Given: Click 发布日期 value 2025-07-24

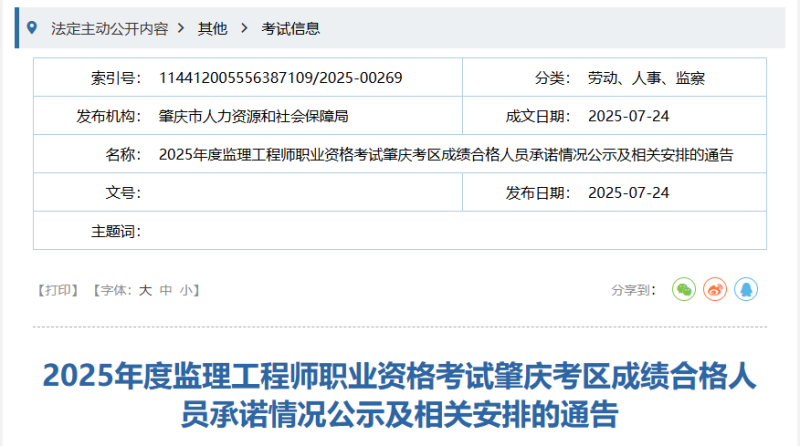Looking at the screenshot, I should (629, 193).
